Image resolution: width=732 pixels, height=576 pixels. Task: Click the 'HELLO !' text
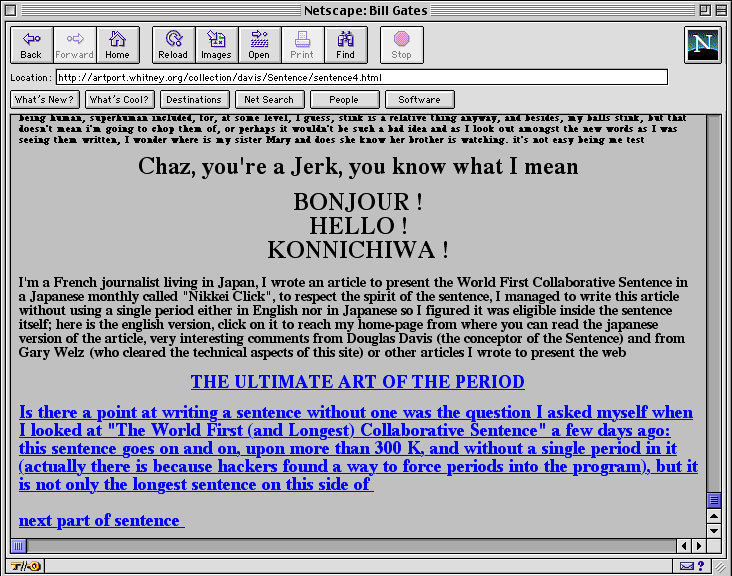[x=358, y=226]
